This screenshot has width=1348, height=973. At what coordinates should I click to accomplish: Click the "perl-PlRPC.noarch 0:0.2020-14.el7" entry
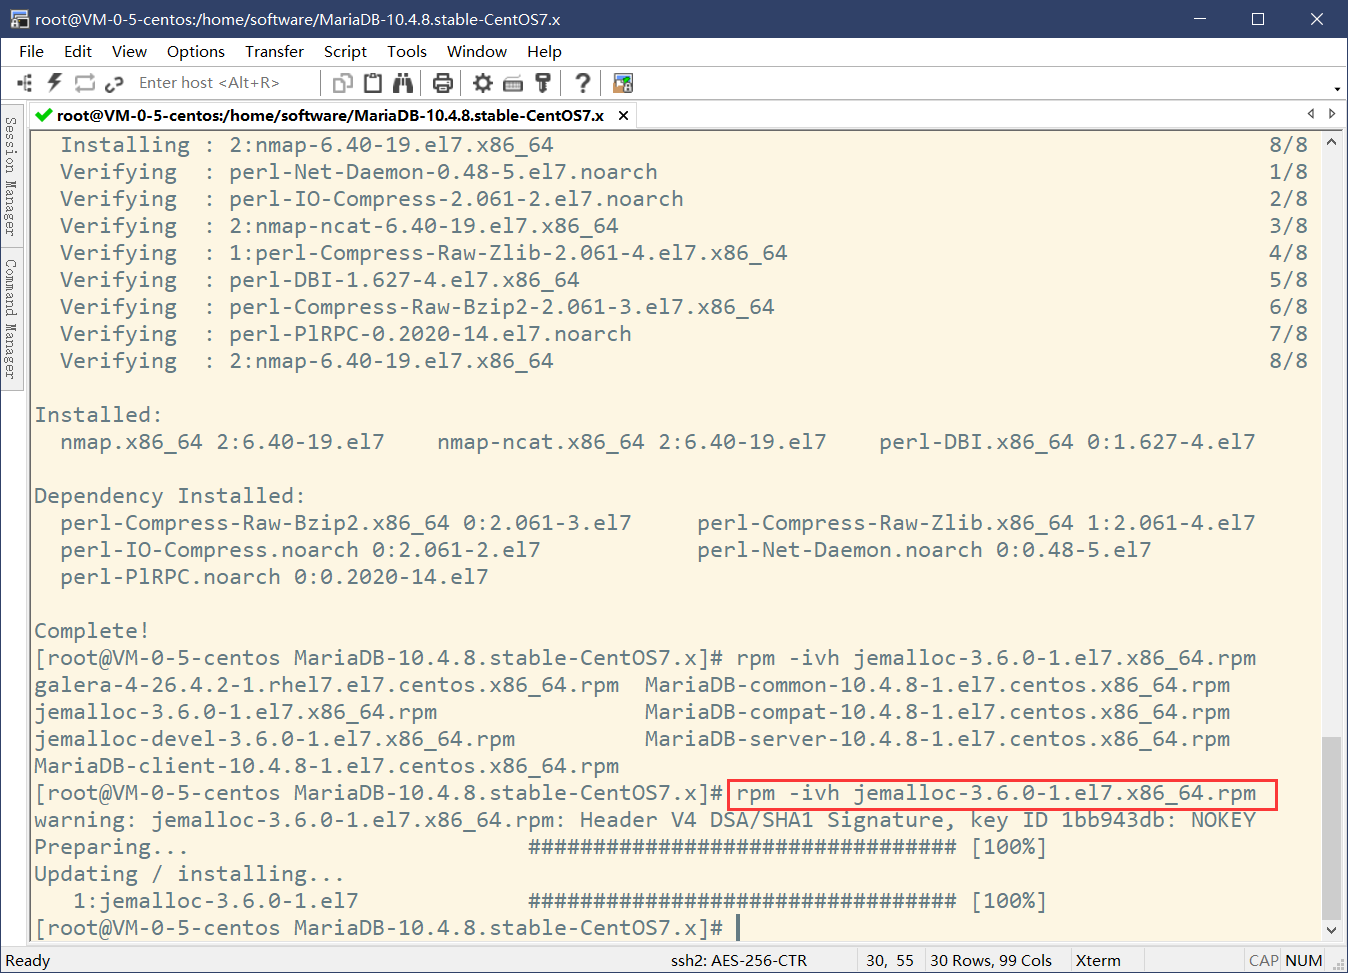coord(274,577)
